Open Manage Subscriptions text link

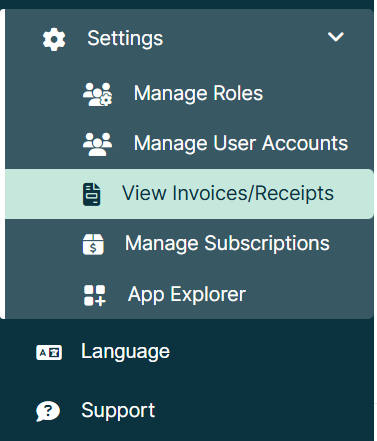(227, 244)
